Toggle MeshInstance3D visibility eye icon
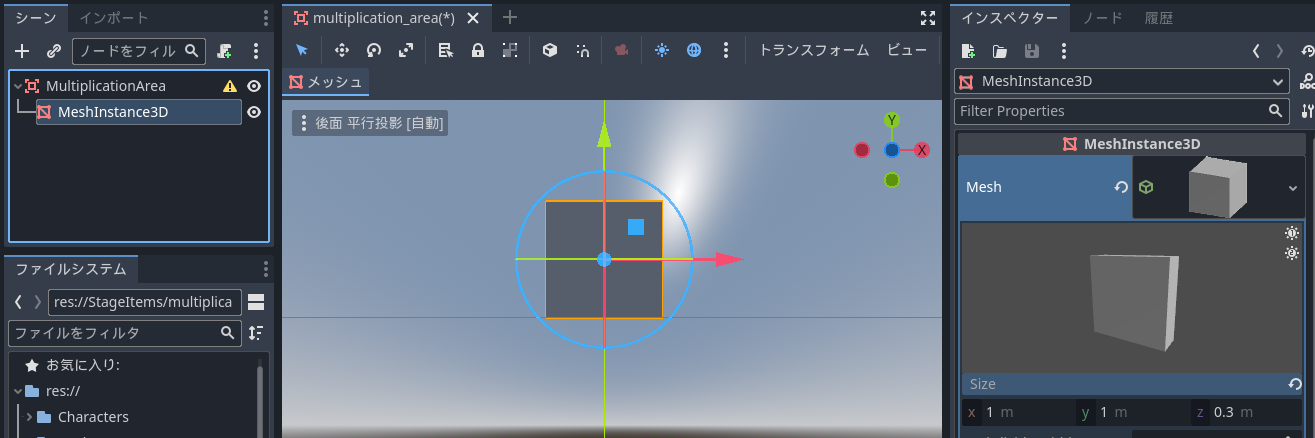 coord(254,112)
